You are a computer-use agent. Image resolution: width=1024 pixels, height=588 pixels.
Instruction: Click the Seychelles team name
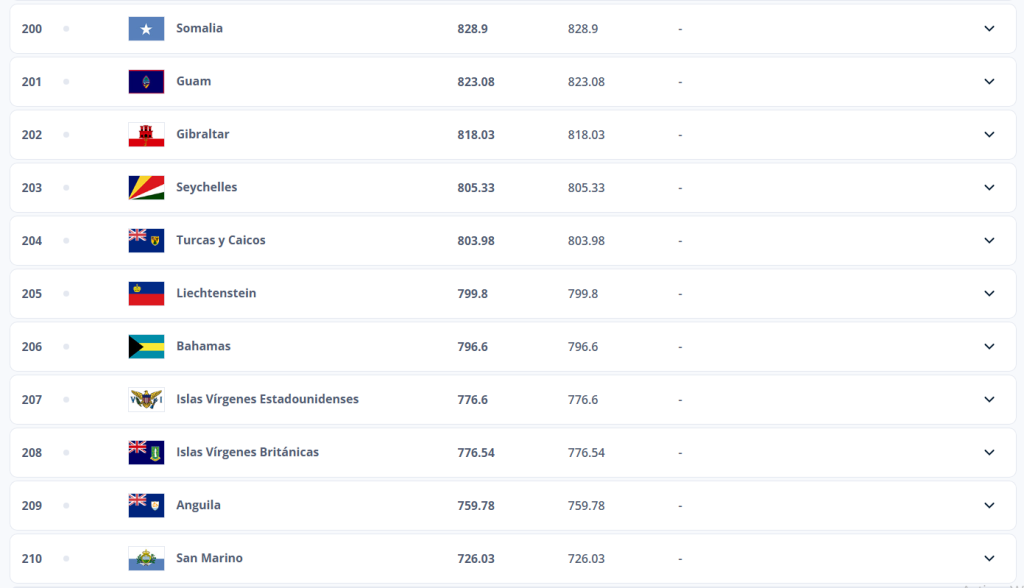(206, 188)
